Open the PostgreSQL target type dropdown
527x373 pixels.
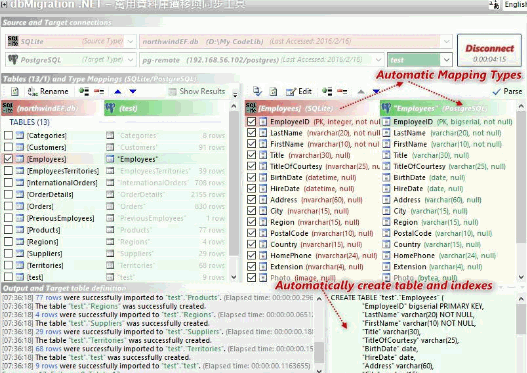click(131, 59)
